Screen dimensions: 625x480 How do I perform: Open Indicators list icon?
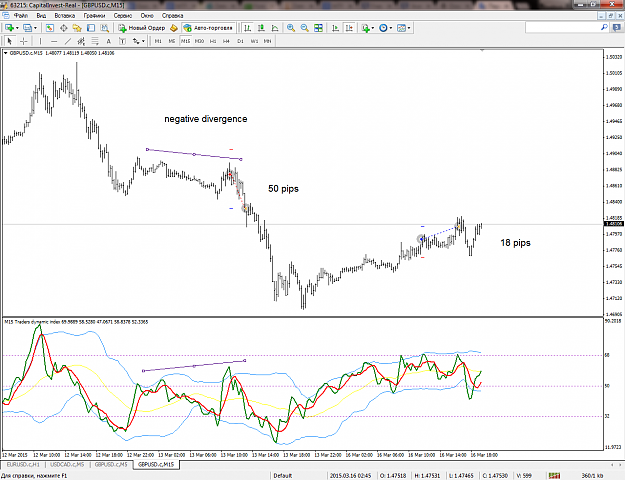[366, 28]
